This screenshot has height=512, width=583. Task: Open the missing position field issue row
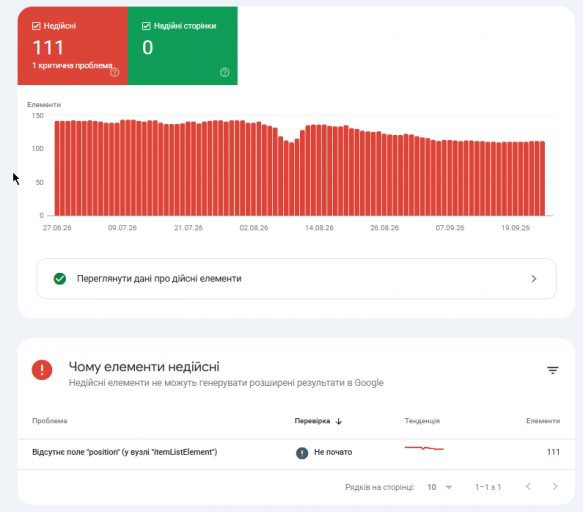(296, 452)
